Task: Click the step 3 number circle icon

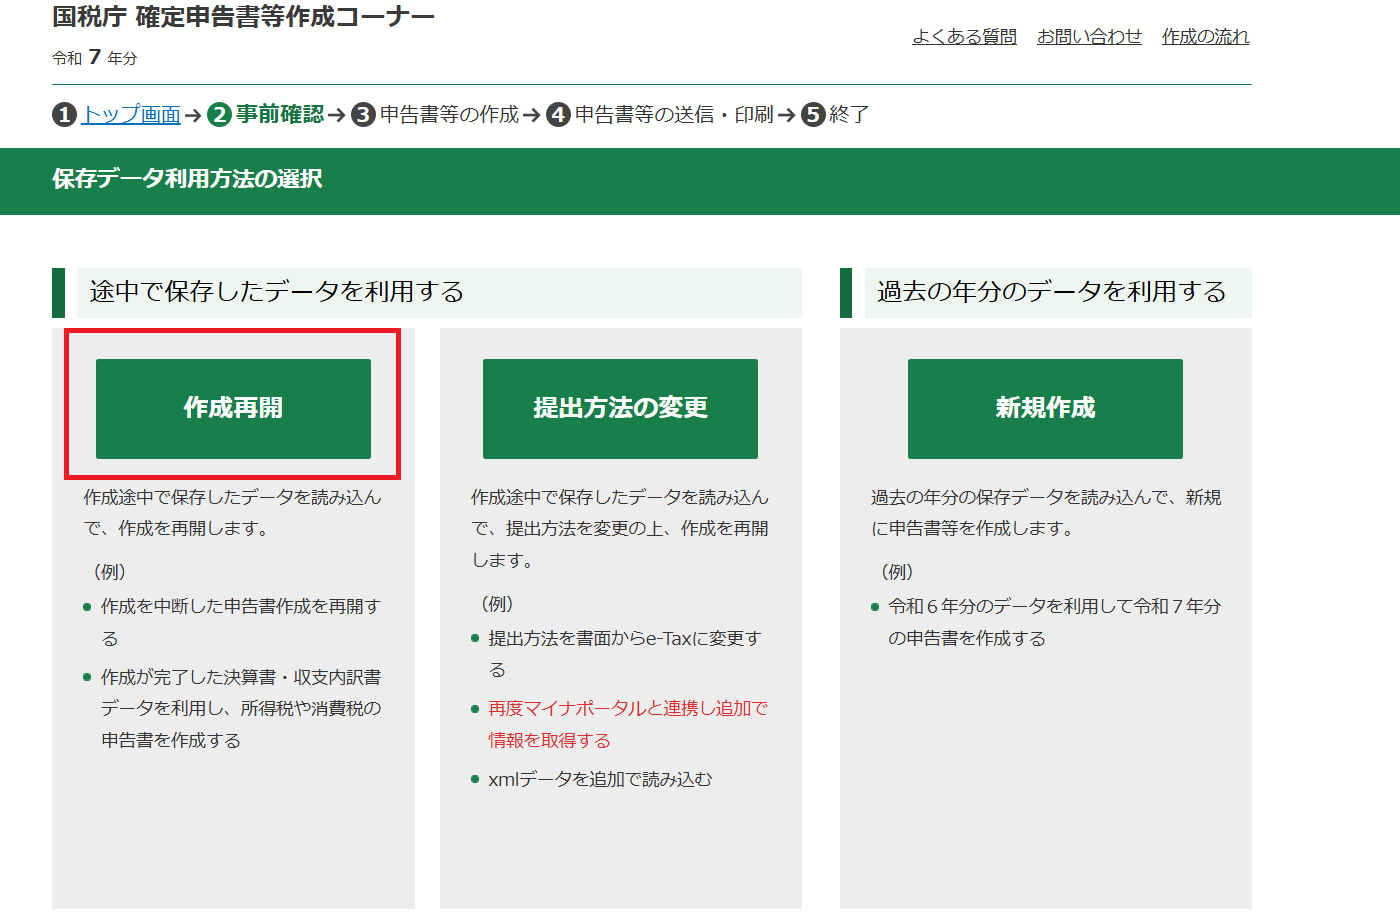Action: tap(363, 115)
